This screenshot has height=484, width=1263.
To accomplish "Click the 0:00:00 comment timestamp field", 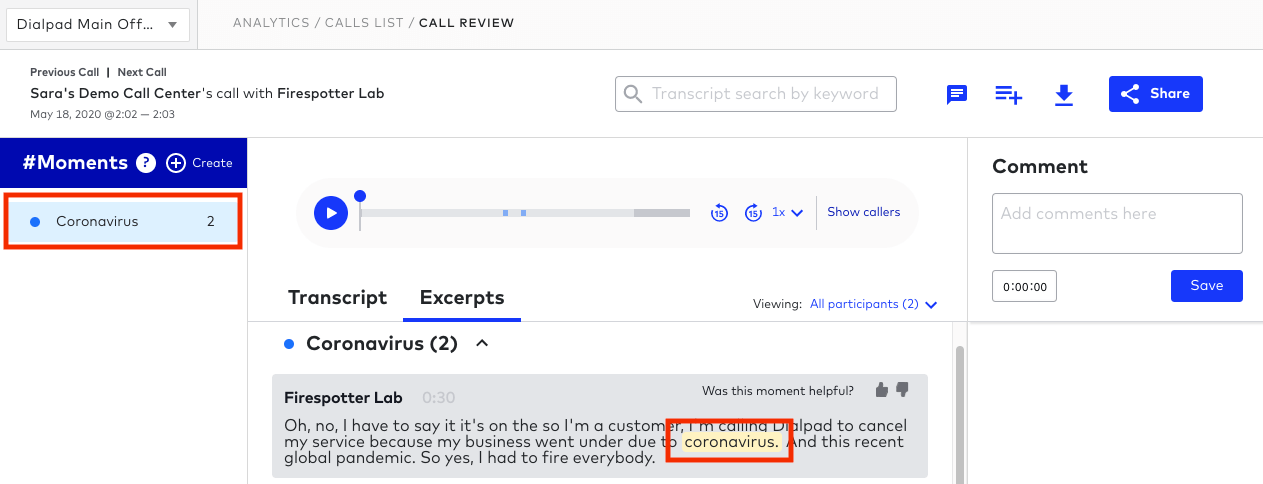I will coord(1024,286).
